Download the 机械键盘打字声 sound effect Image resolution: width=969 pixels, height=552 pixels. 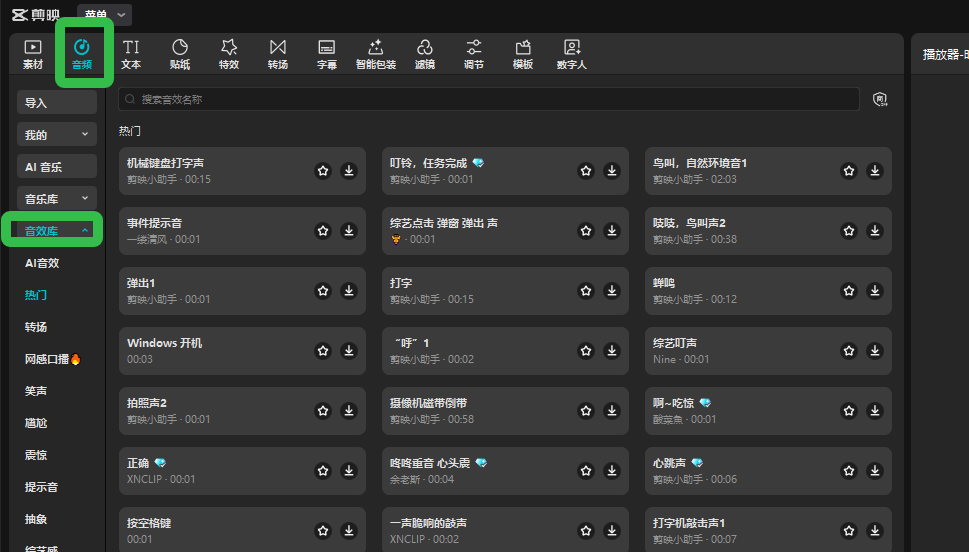coord(349,171)
